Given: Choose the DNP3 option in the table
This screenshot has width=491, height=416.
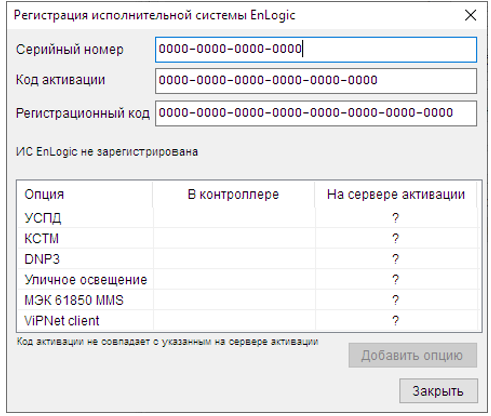Looking at the screenshot, I should [248, 259].
